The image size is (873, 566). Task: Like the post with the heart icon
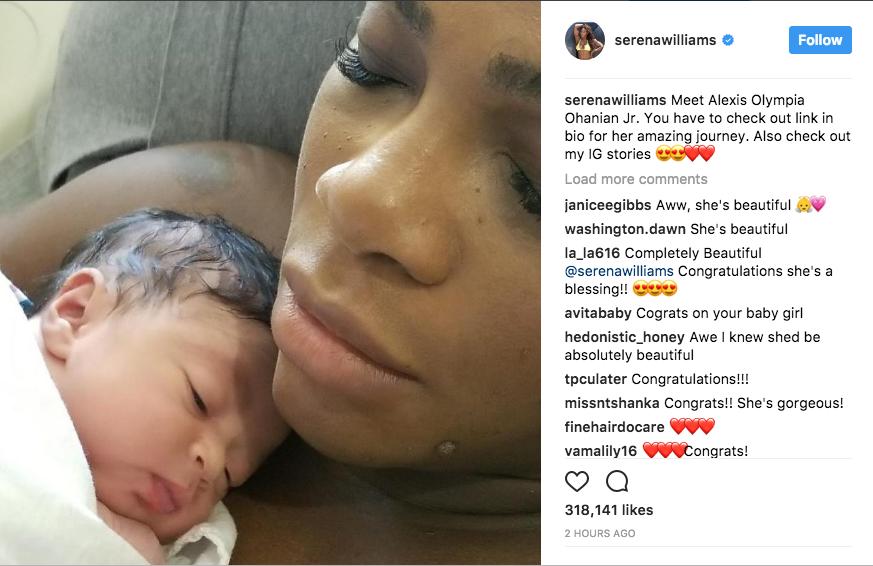pos(577,481)
